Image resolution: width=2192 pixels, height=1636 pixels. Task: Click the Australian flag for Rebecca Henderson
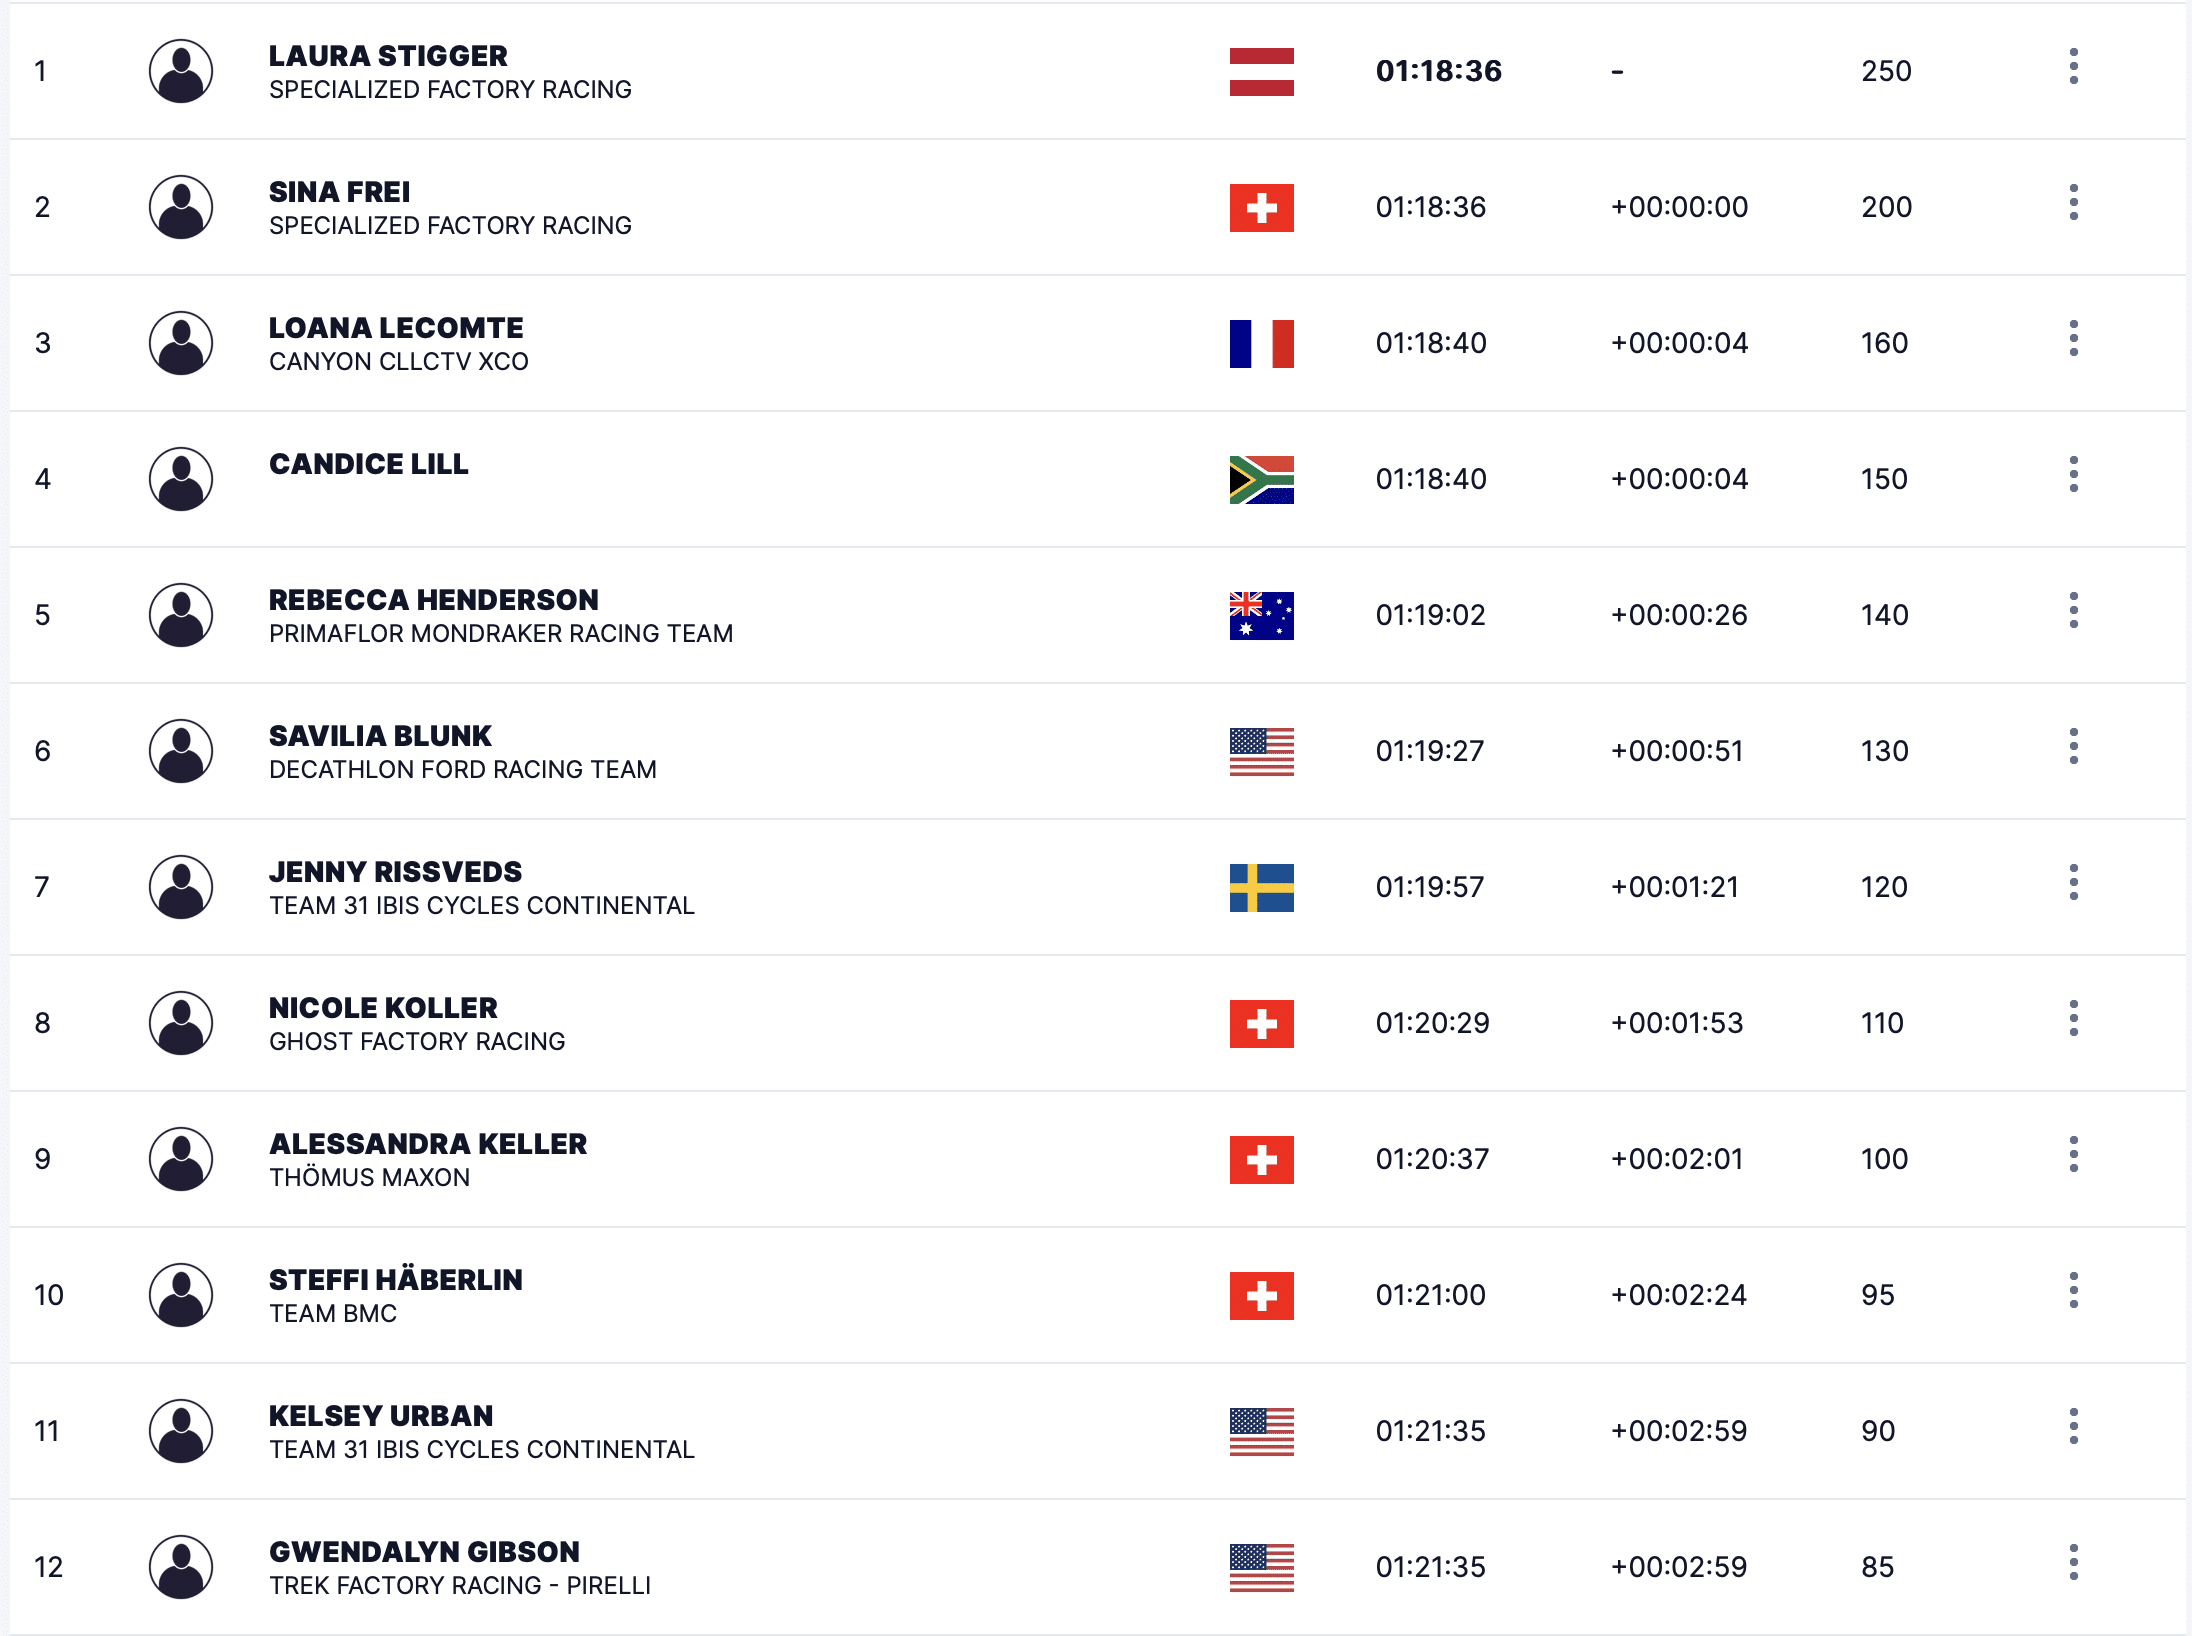point(1261,616)
